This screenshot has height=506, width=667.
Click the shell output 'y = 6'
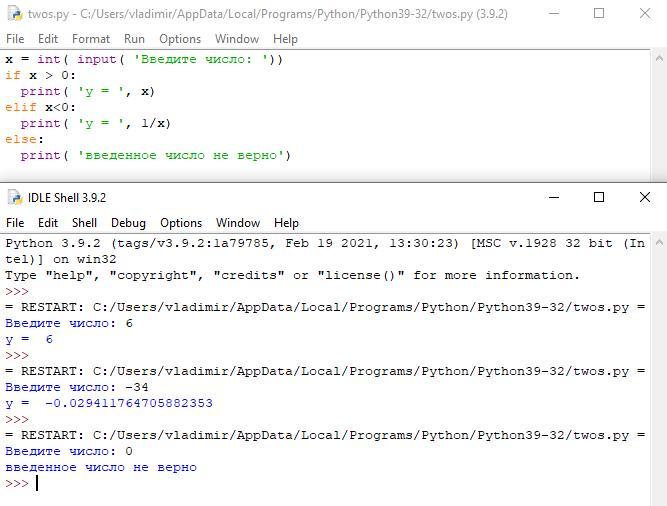pos(29,339)
